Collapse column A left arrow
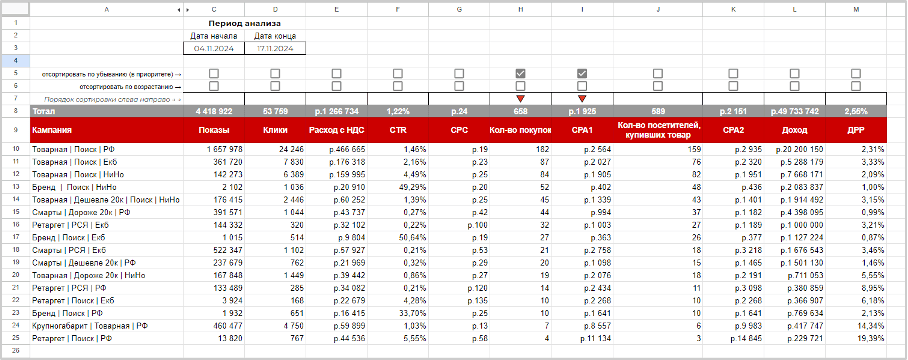This screenshot has width=908, height=360. click(x=179, y=10)
